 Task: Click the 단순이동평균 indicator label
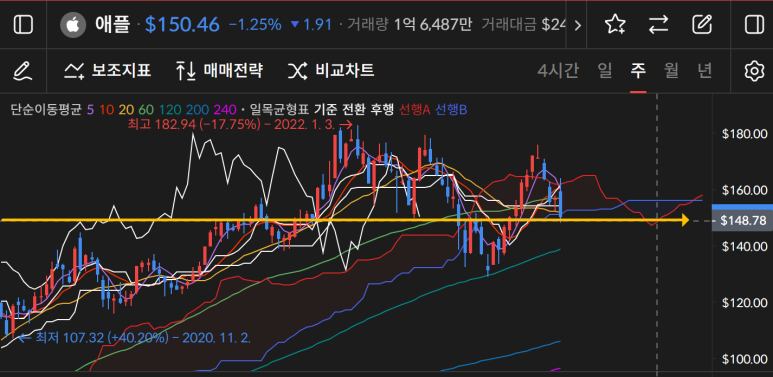[x=46, y=109]
